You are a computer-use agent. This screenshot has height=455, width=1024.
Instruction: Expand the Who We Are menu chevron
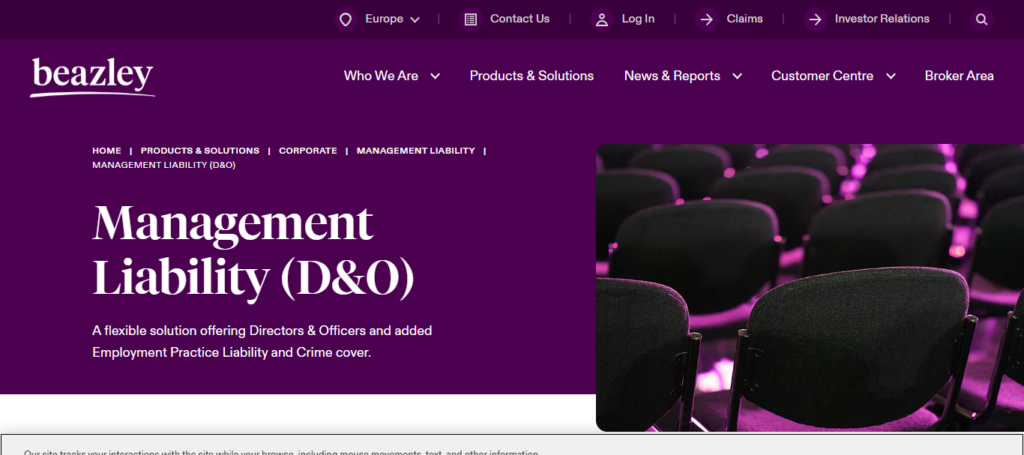tap(435, 76)
